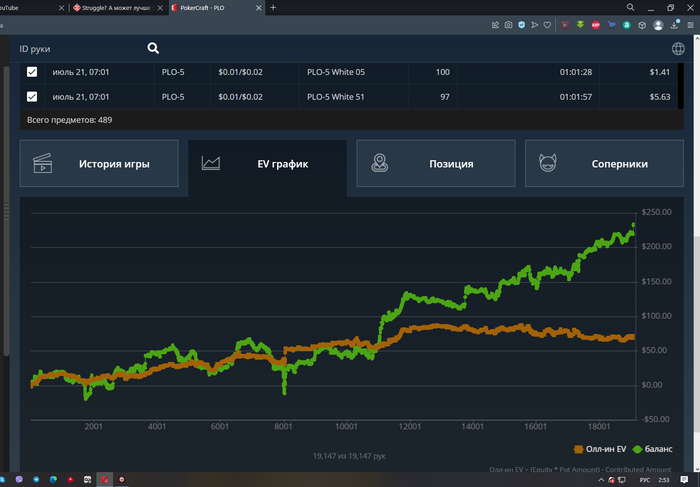Screen dimensions: 700x487
Task: Click the hand ID search magnifier icon
Action: [x=153, y=48]
